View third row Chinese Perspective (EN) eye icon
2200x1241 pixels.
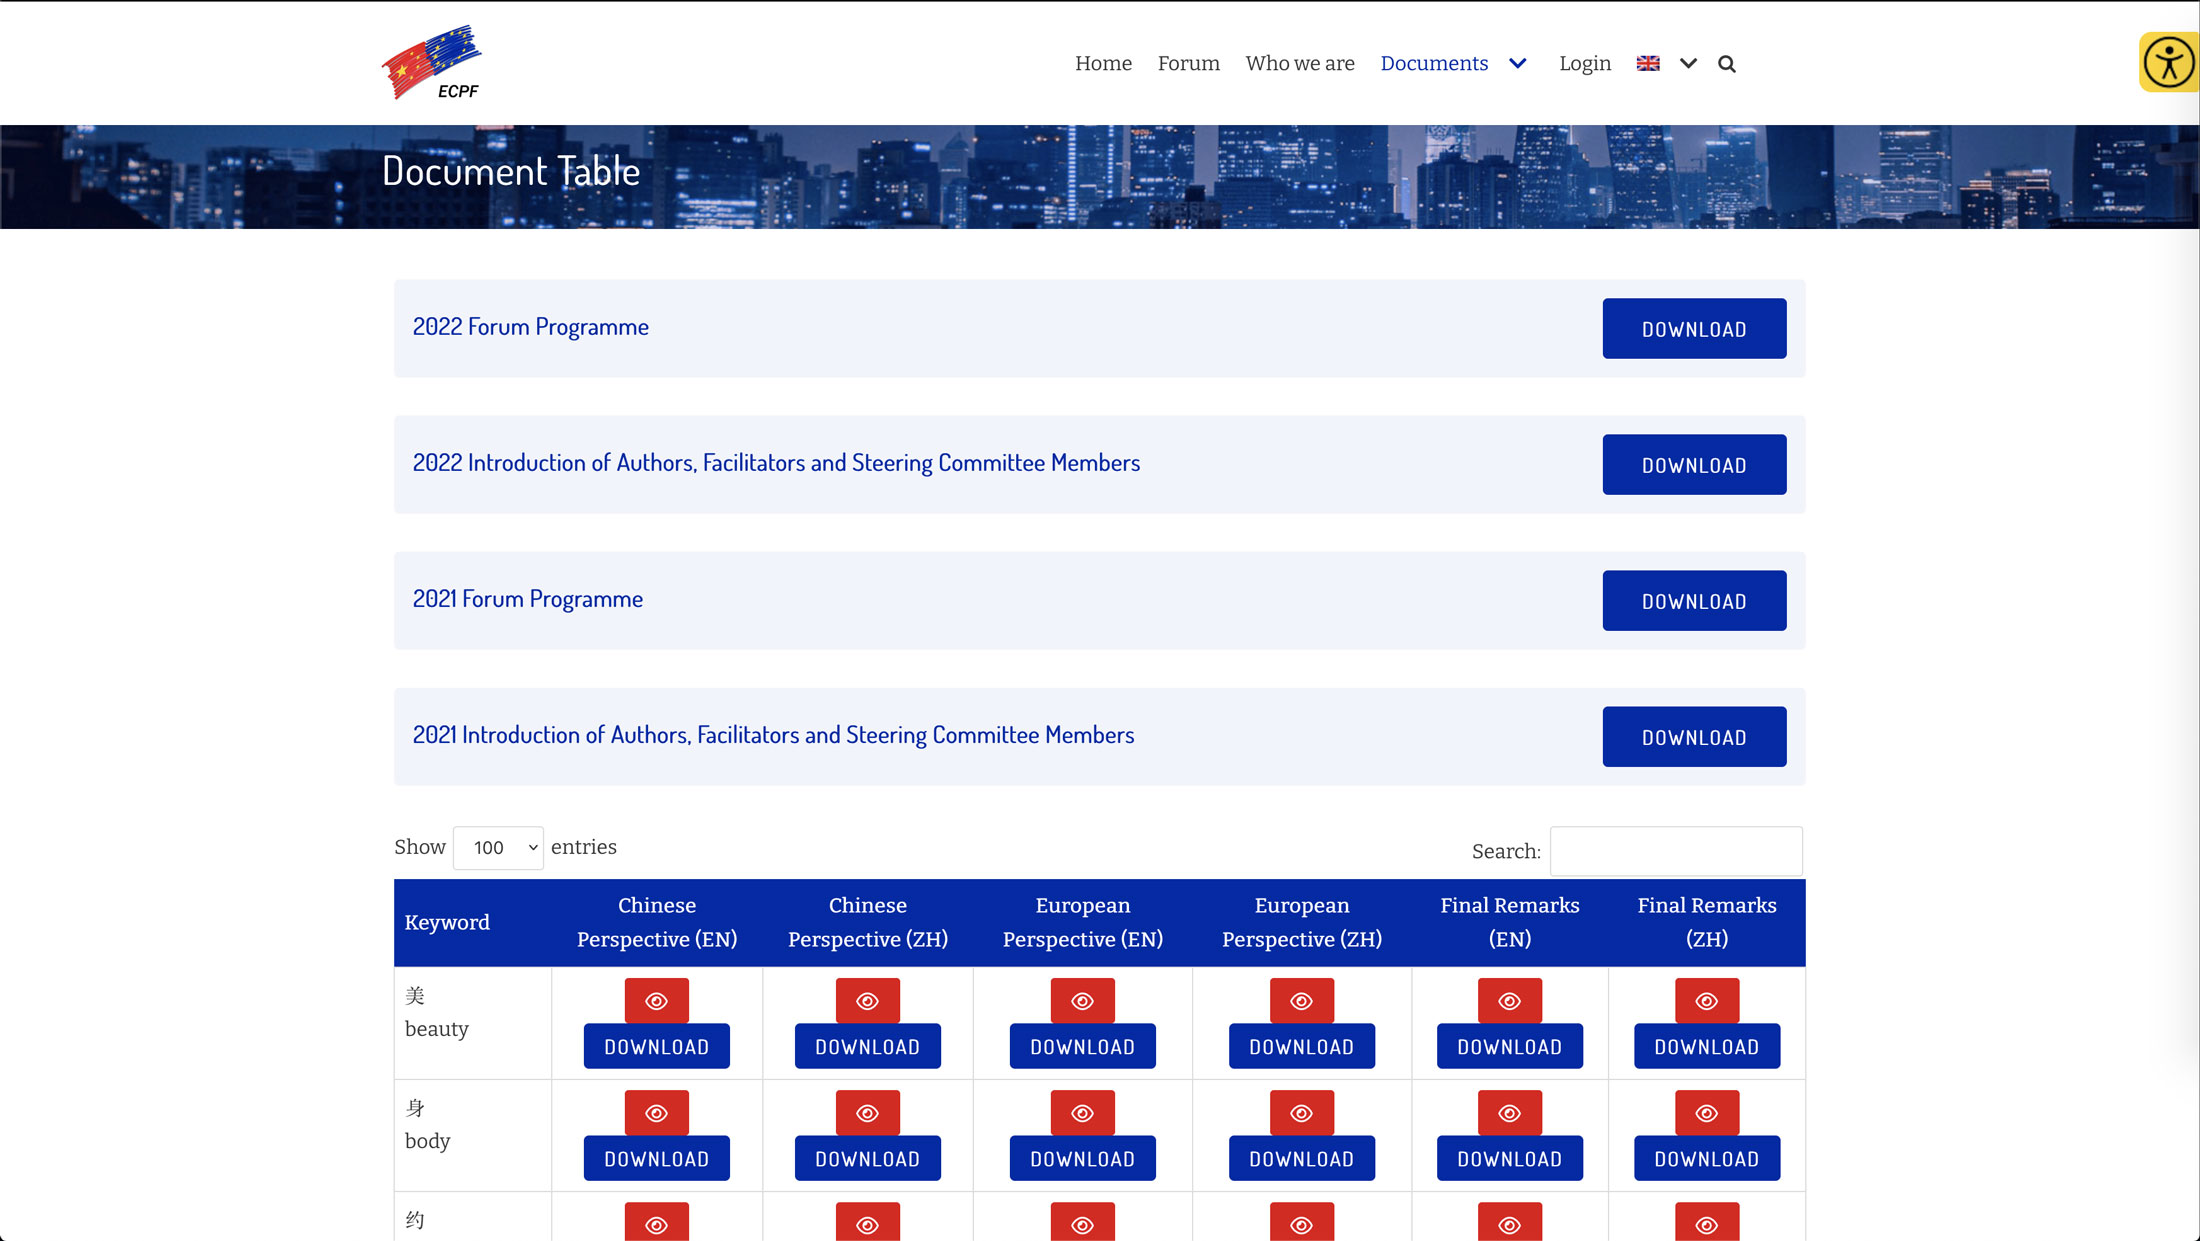pyautogui.click(x=657, y=1222)
